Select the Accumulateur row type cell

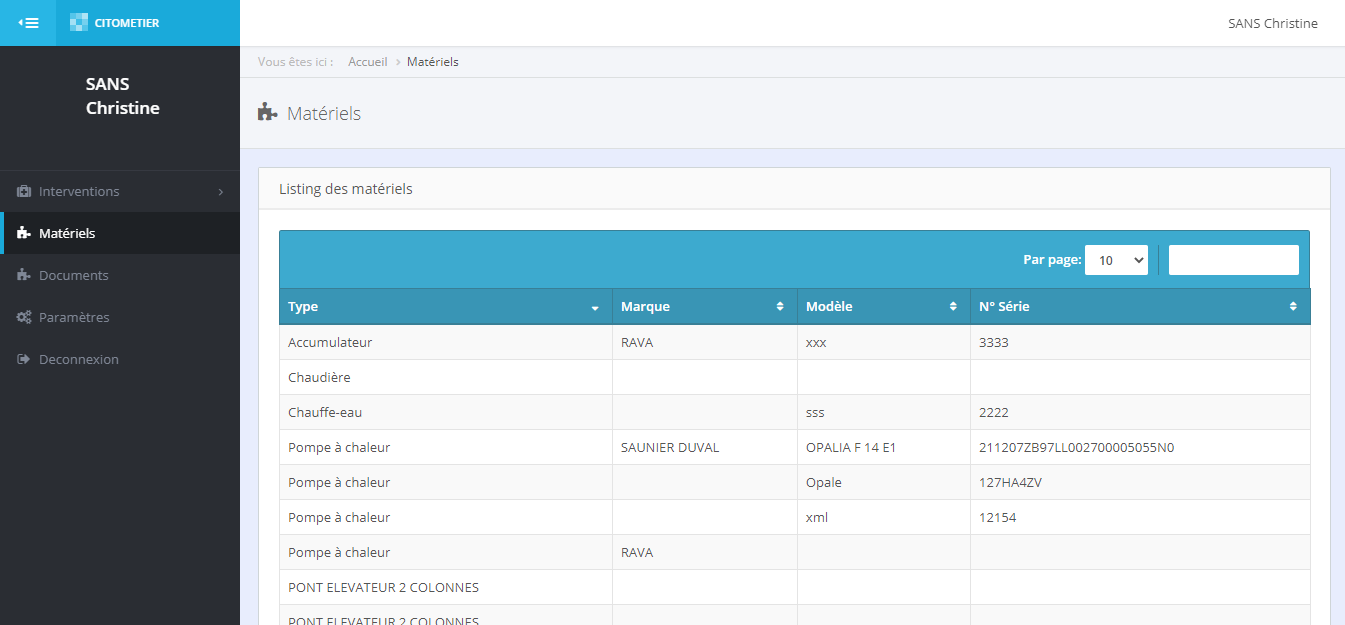[445, 342]
